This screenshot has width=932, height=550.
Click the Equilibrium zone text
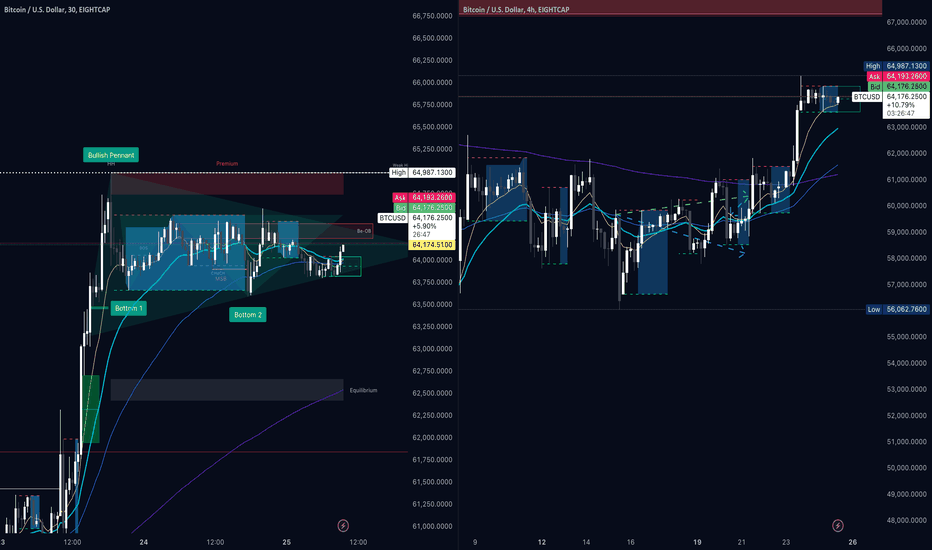363,391
